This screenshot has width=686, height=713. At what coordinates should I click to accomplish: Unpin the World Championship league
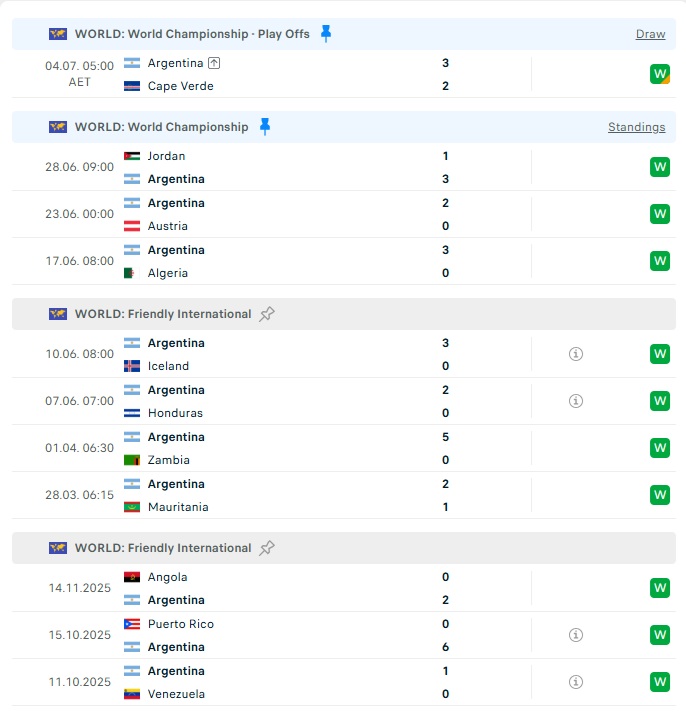(265, 126)
